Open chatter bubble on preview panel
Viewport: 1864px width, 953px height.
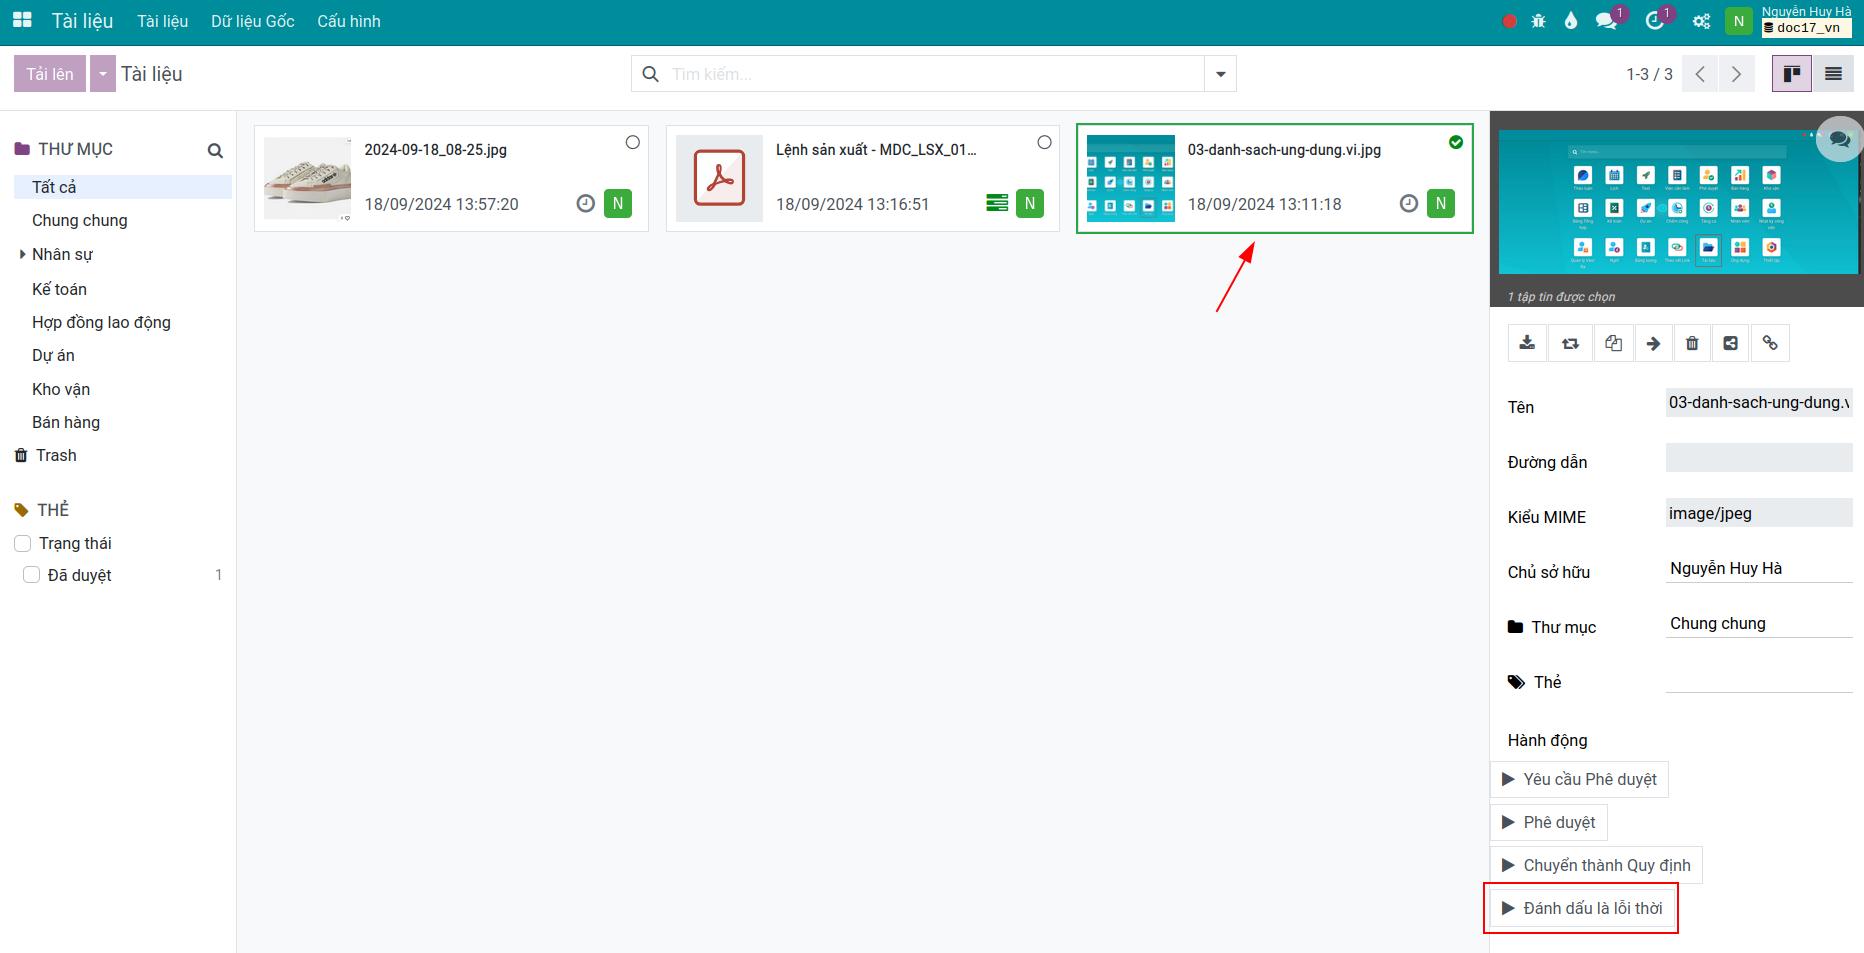1839,140
